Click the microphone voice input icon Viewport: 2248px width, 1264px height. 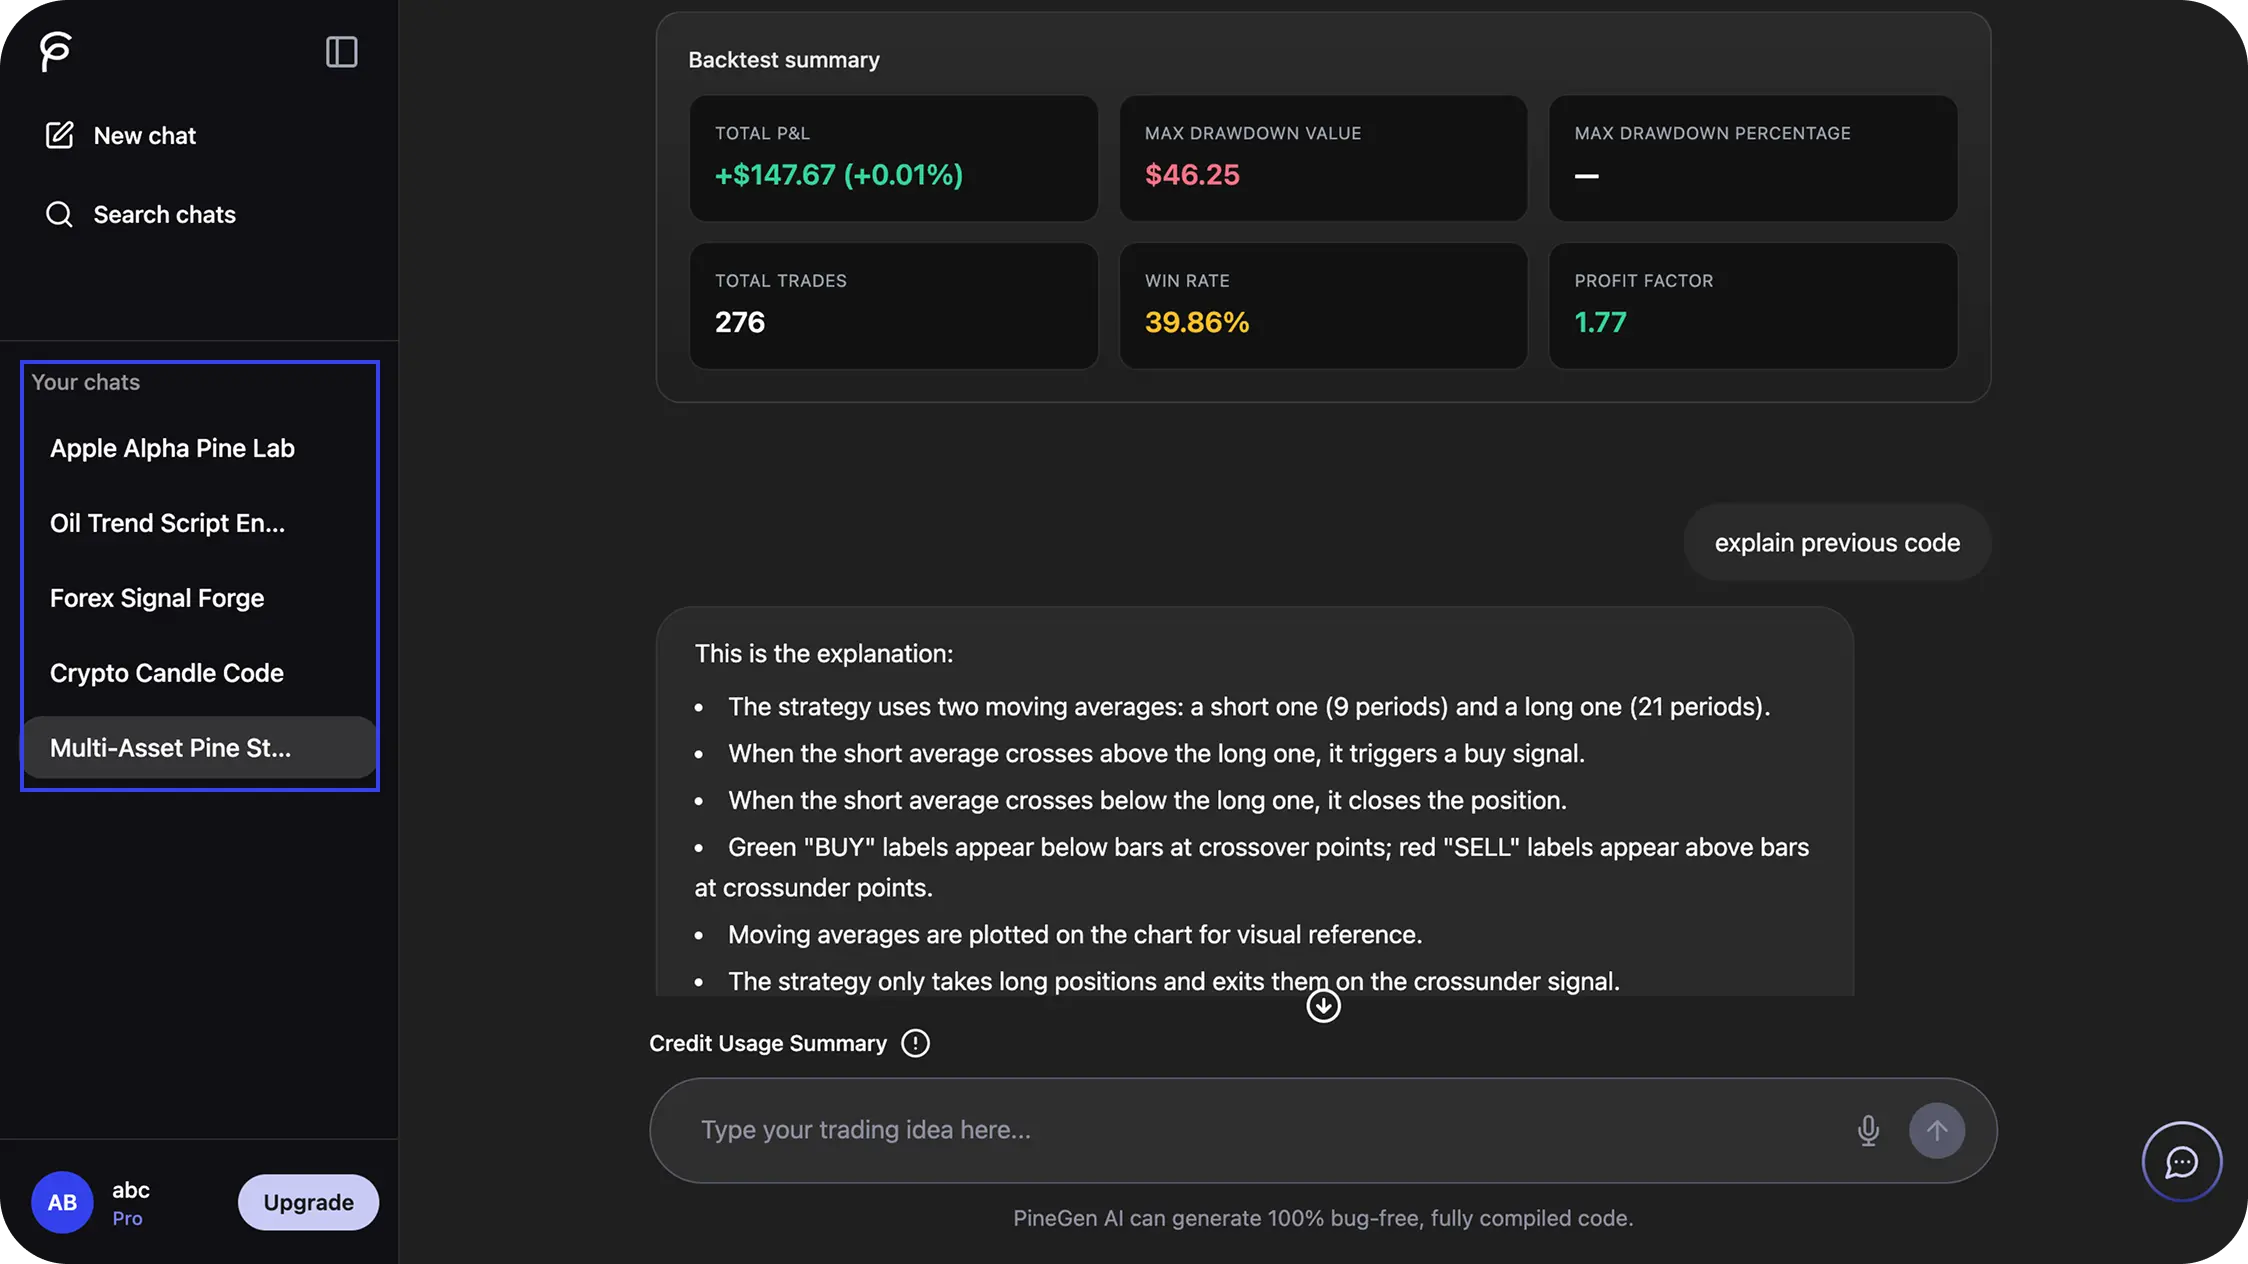1867,1130
